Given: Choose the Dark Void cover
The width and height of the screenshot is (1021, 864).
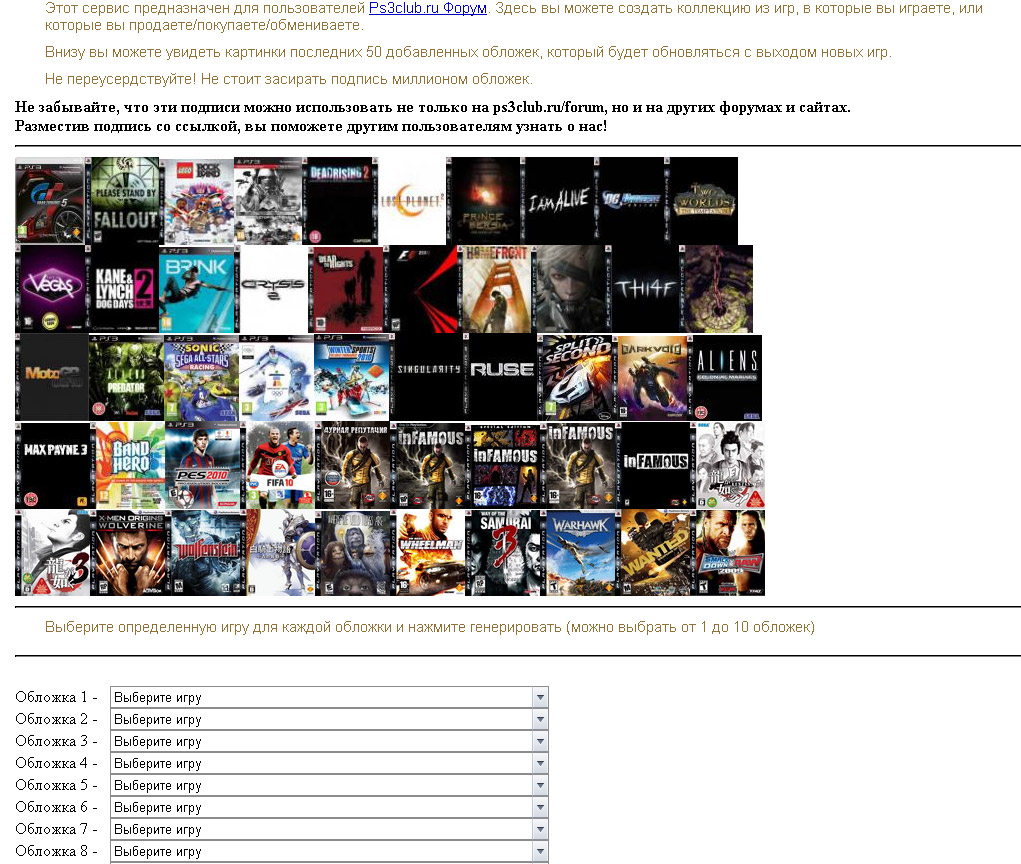Looking at the screenshot, I should 651,378.
